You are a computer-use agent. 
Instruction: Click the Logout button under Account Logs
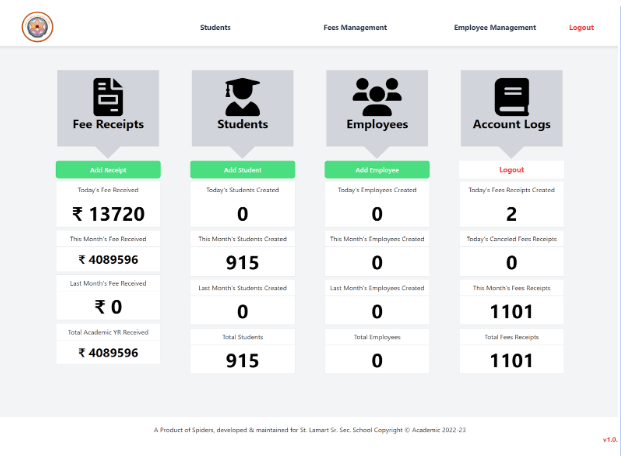(511, 170)
